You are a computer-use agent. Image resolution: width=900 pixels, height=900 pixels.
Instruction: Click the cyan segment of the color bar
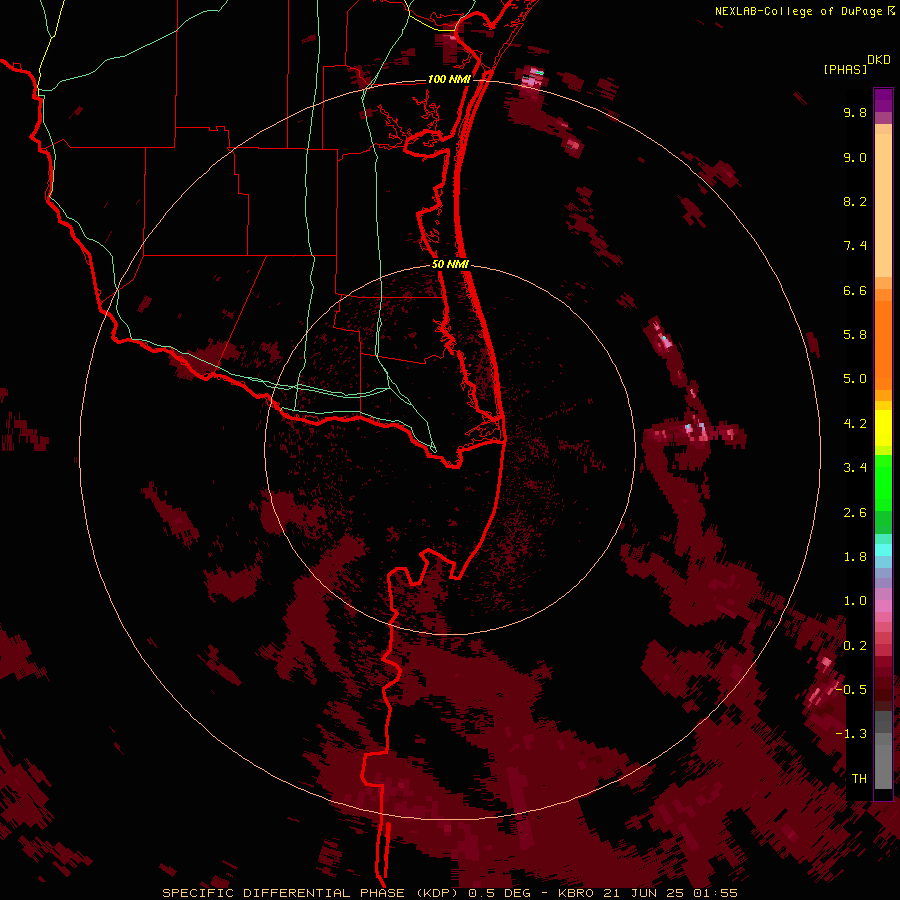click(883, 549)
